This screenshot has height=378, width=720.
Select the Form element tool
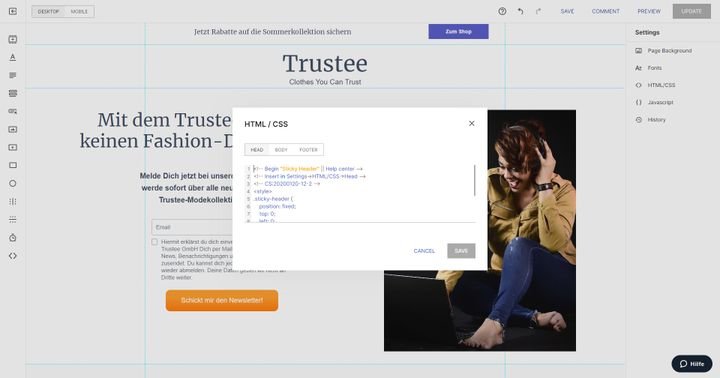(x=13, y=93)
